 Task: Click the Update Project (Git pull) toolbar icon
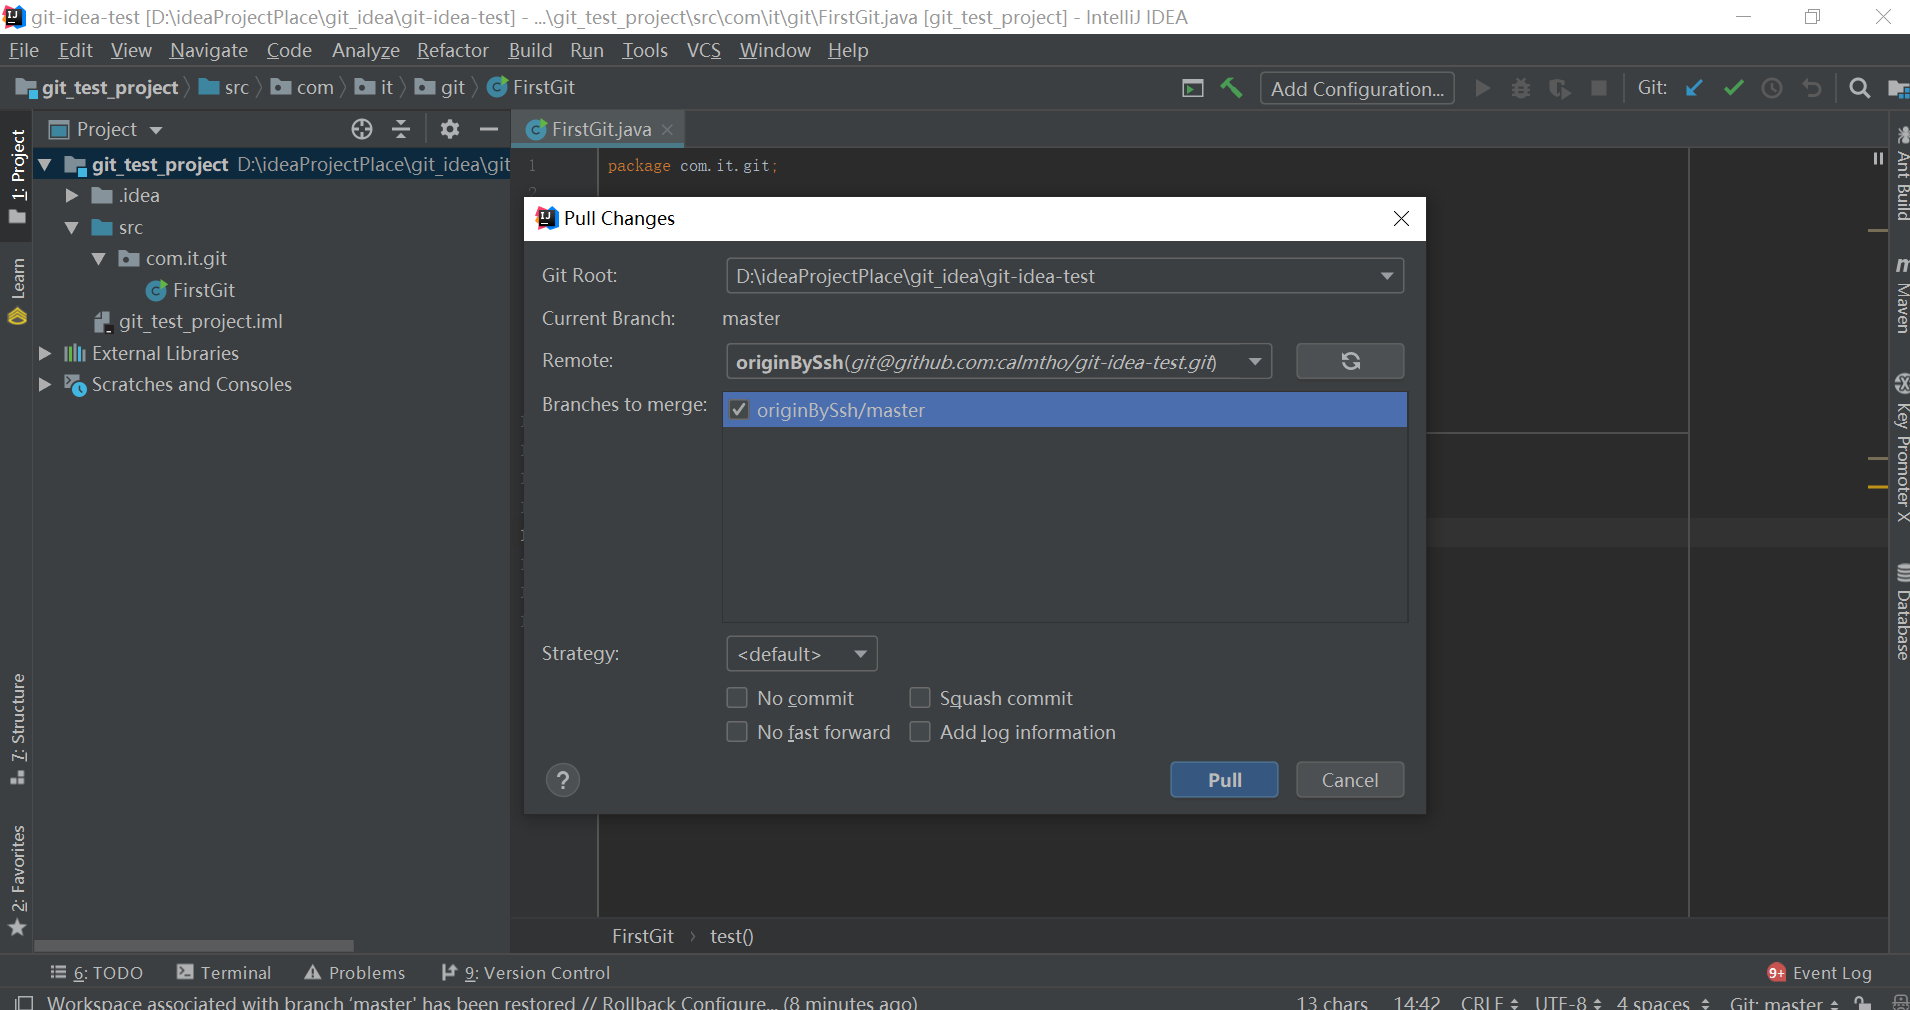pyautogui.click(x=1694, y=88)
